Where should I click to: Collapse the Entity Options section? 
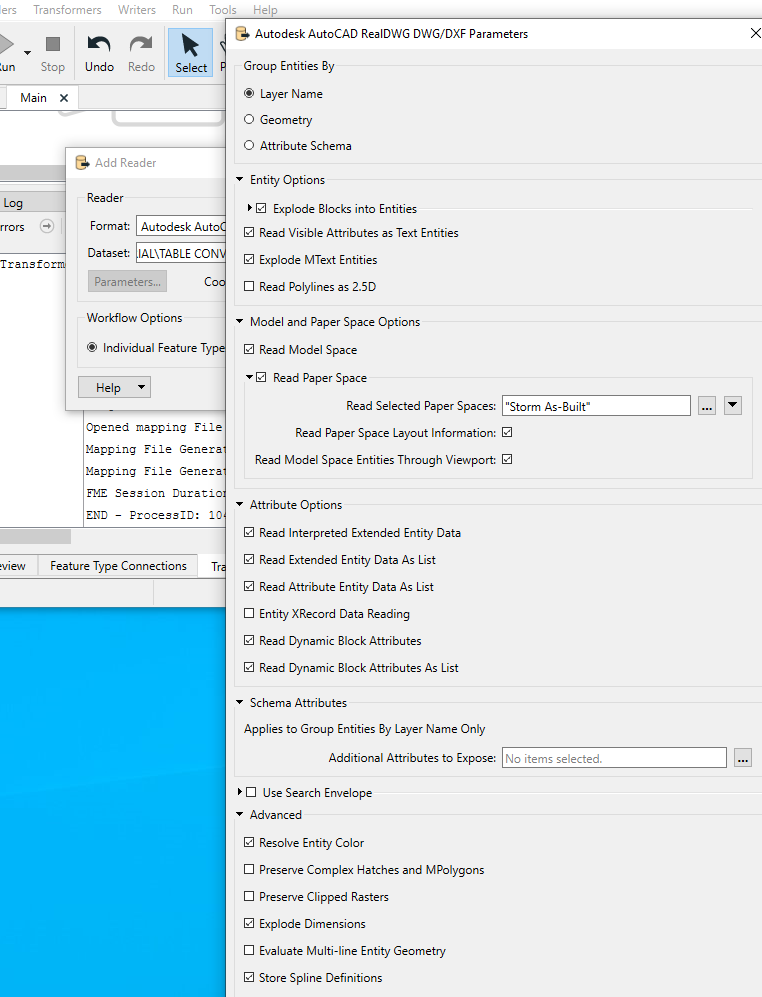(240, 180)
